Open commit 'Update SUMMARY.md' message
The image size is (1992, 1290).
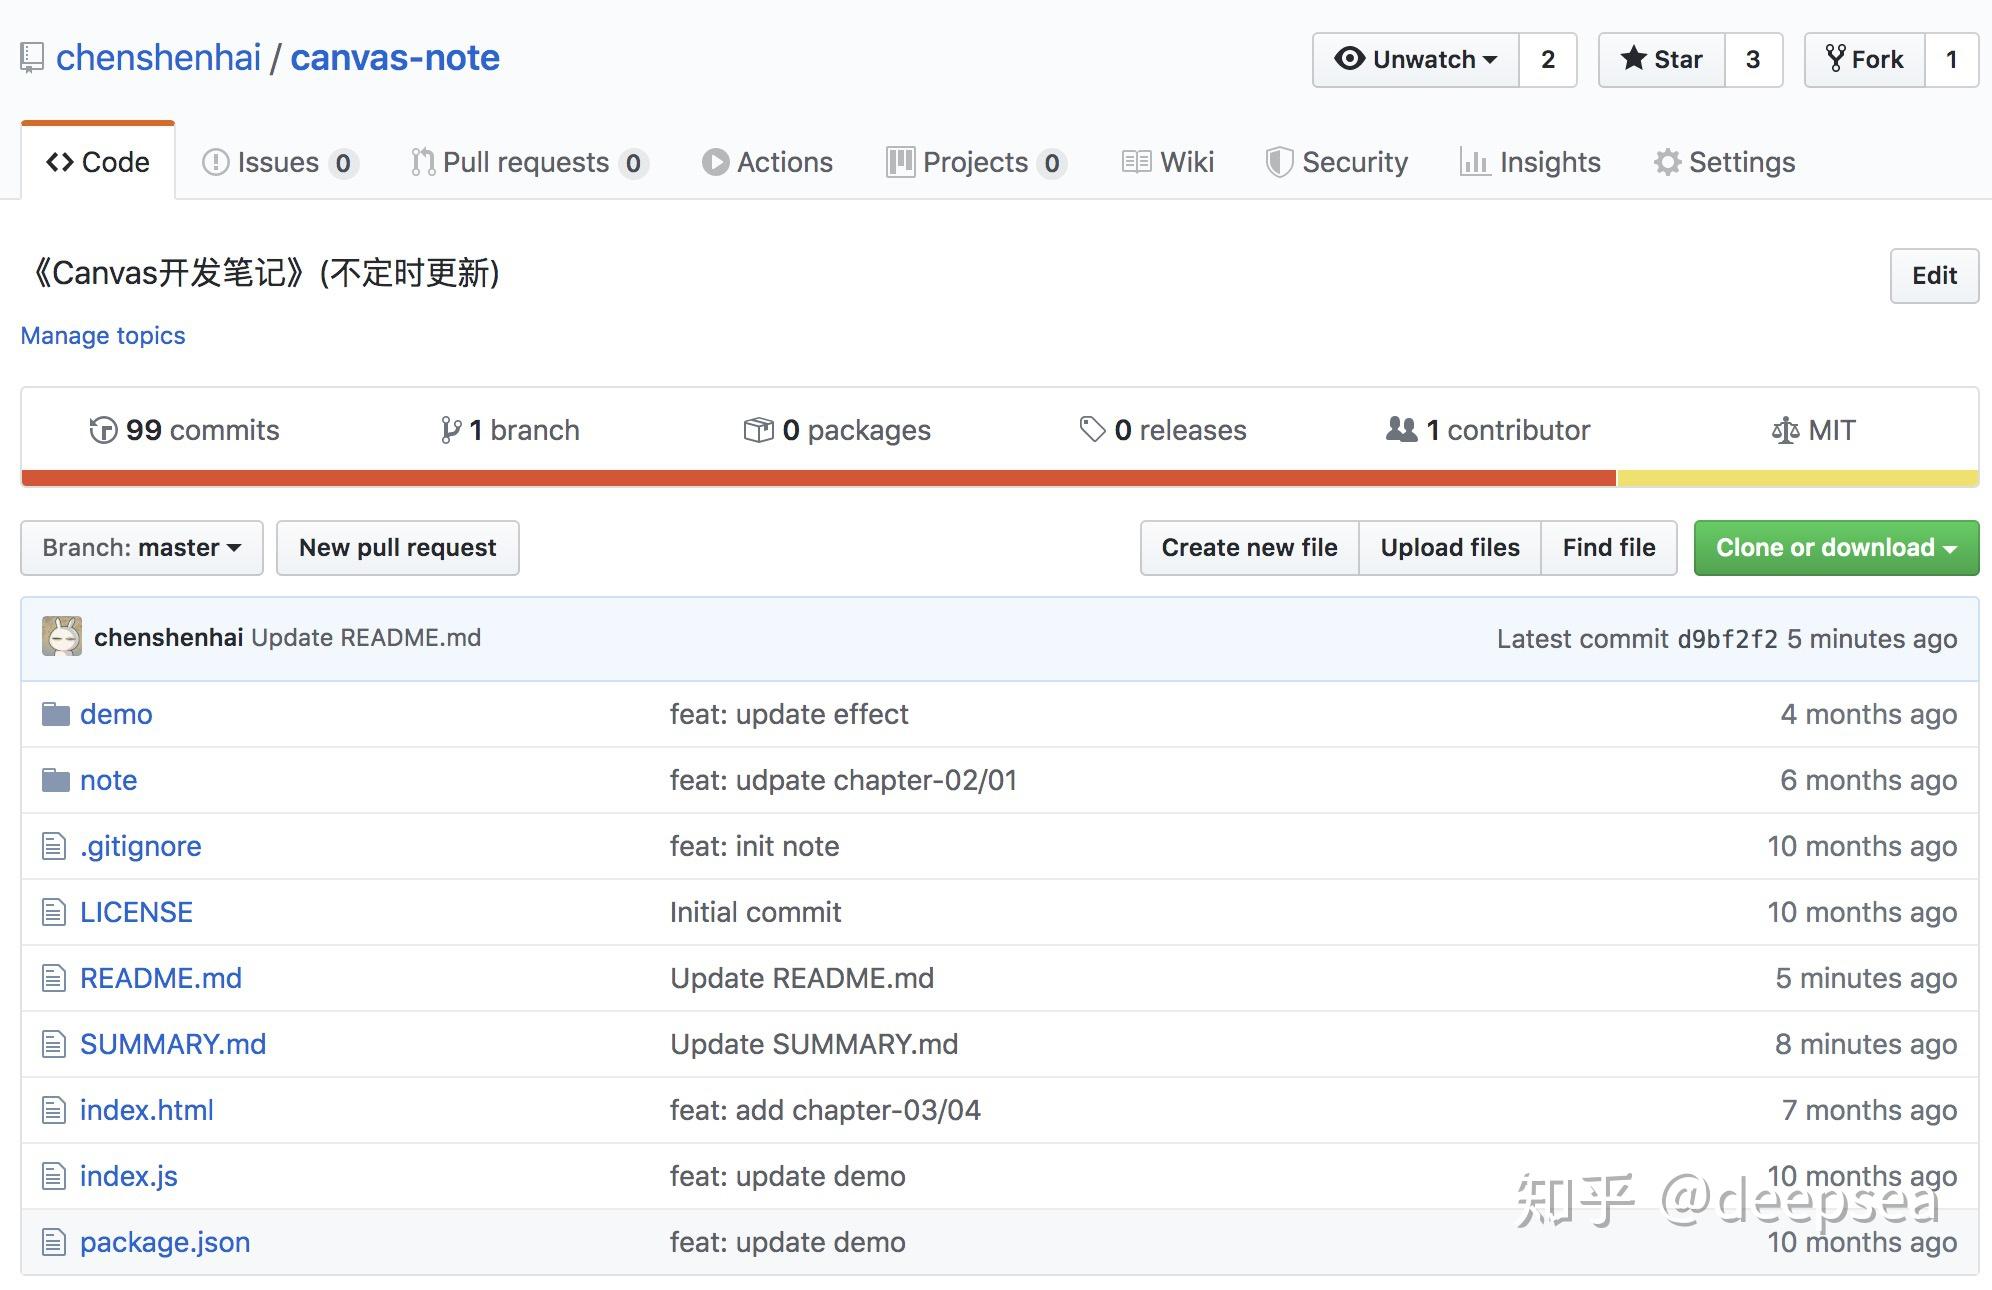(814, 1044)
